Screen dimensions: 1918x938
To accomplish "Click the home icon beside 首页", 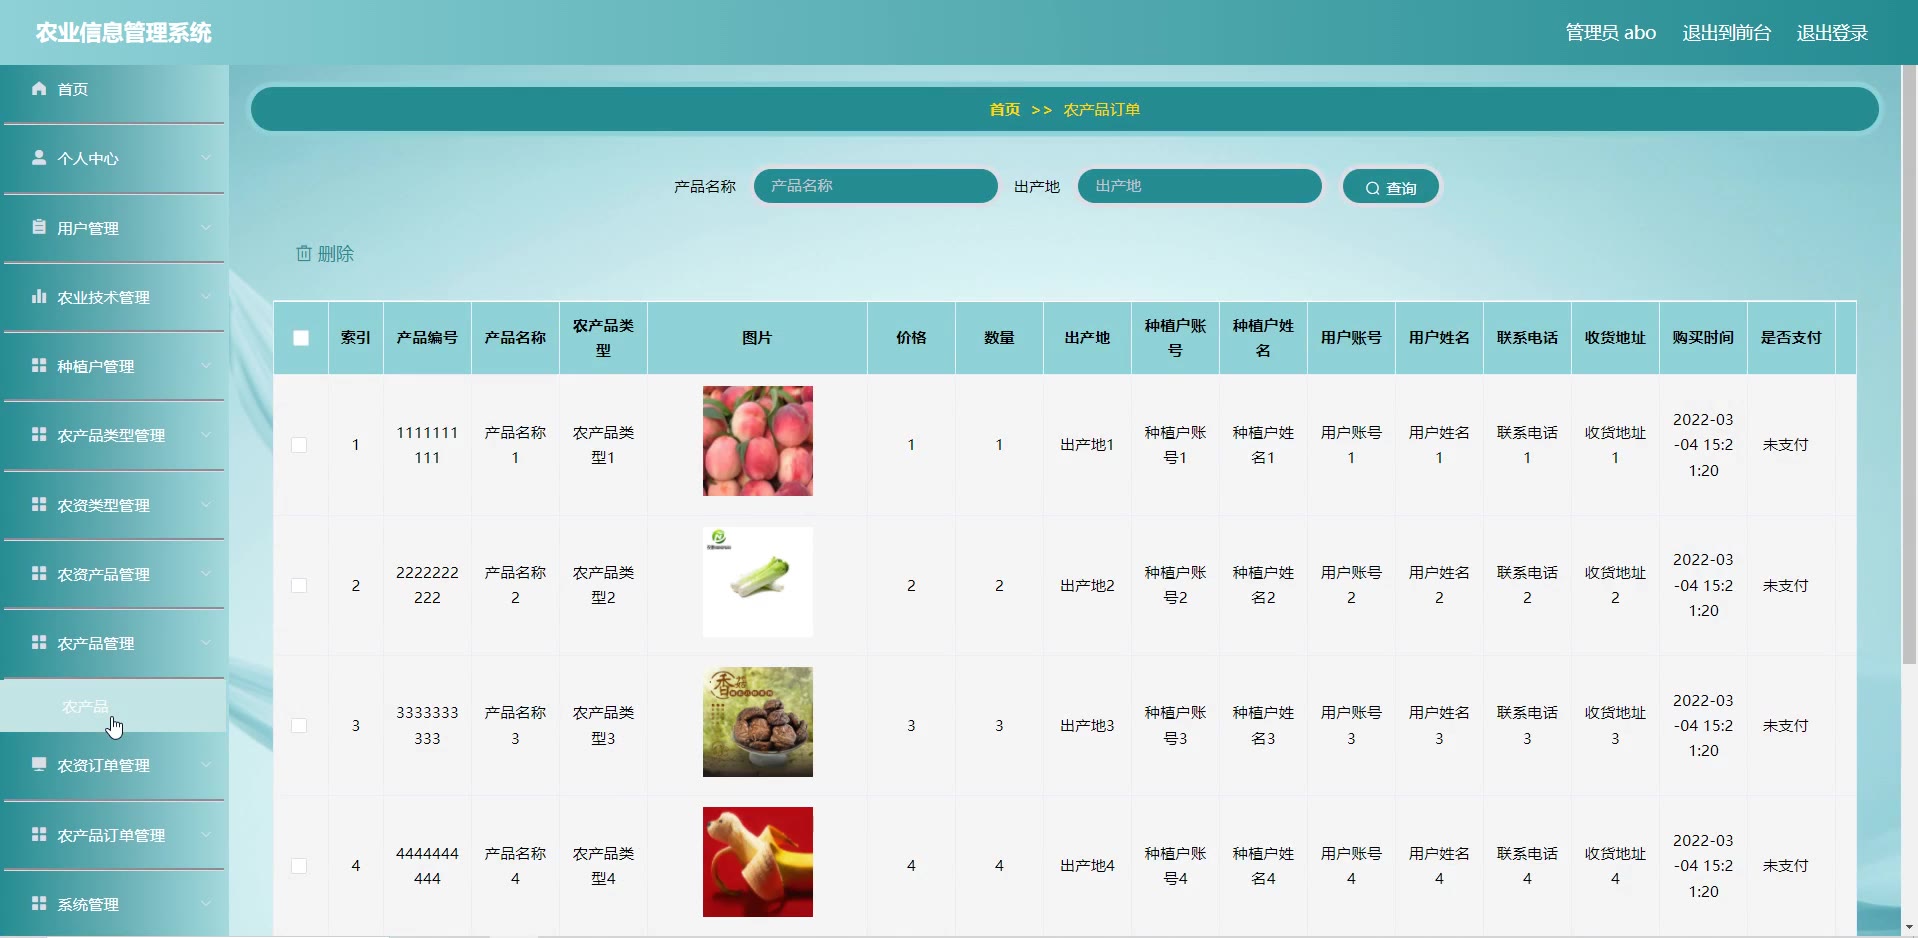I will point(39,89).
